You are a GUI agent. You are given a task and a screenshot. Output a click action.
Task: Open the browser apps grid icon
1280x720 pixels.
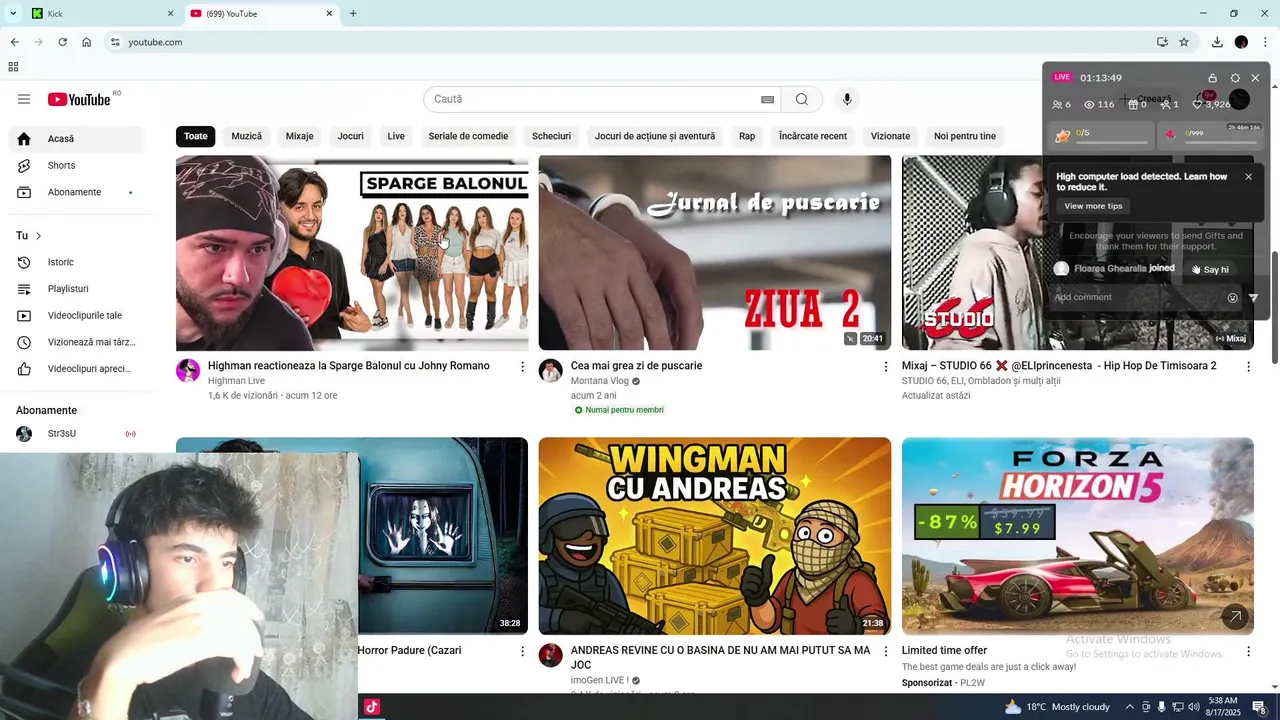point(13,67)
